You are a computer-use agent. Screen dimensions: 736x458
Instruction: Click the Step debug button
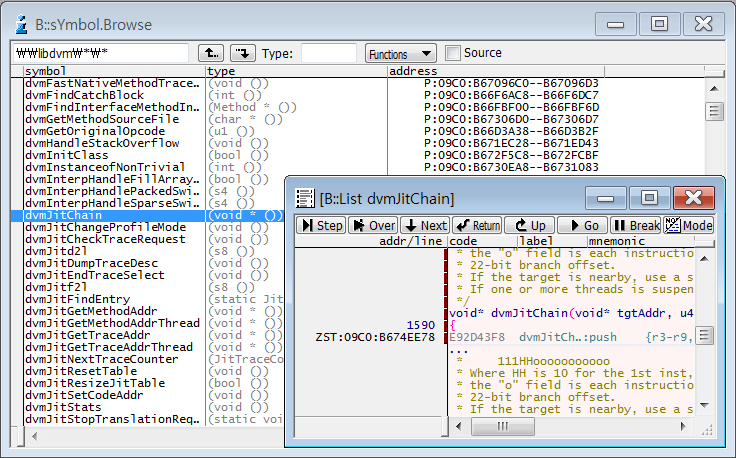320,225
